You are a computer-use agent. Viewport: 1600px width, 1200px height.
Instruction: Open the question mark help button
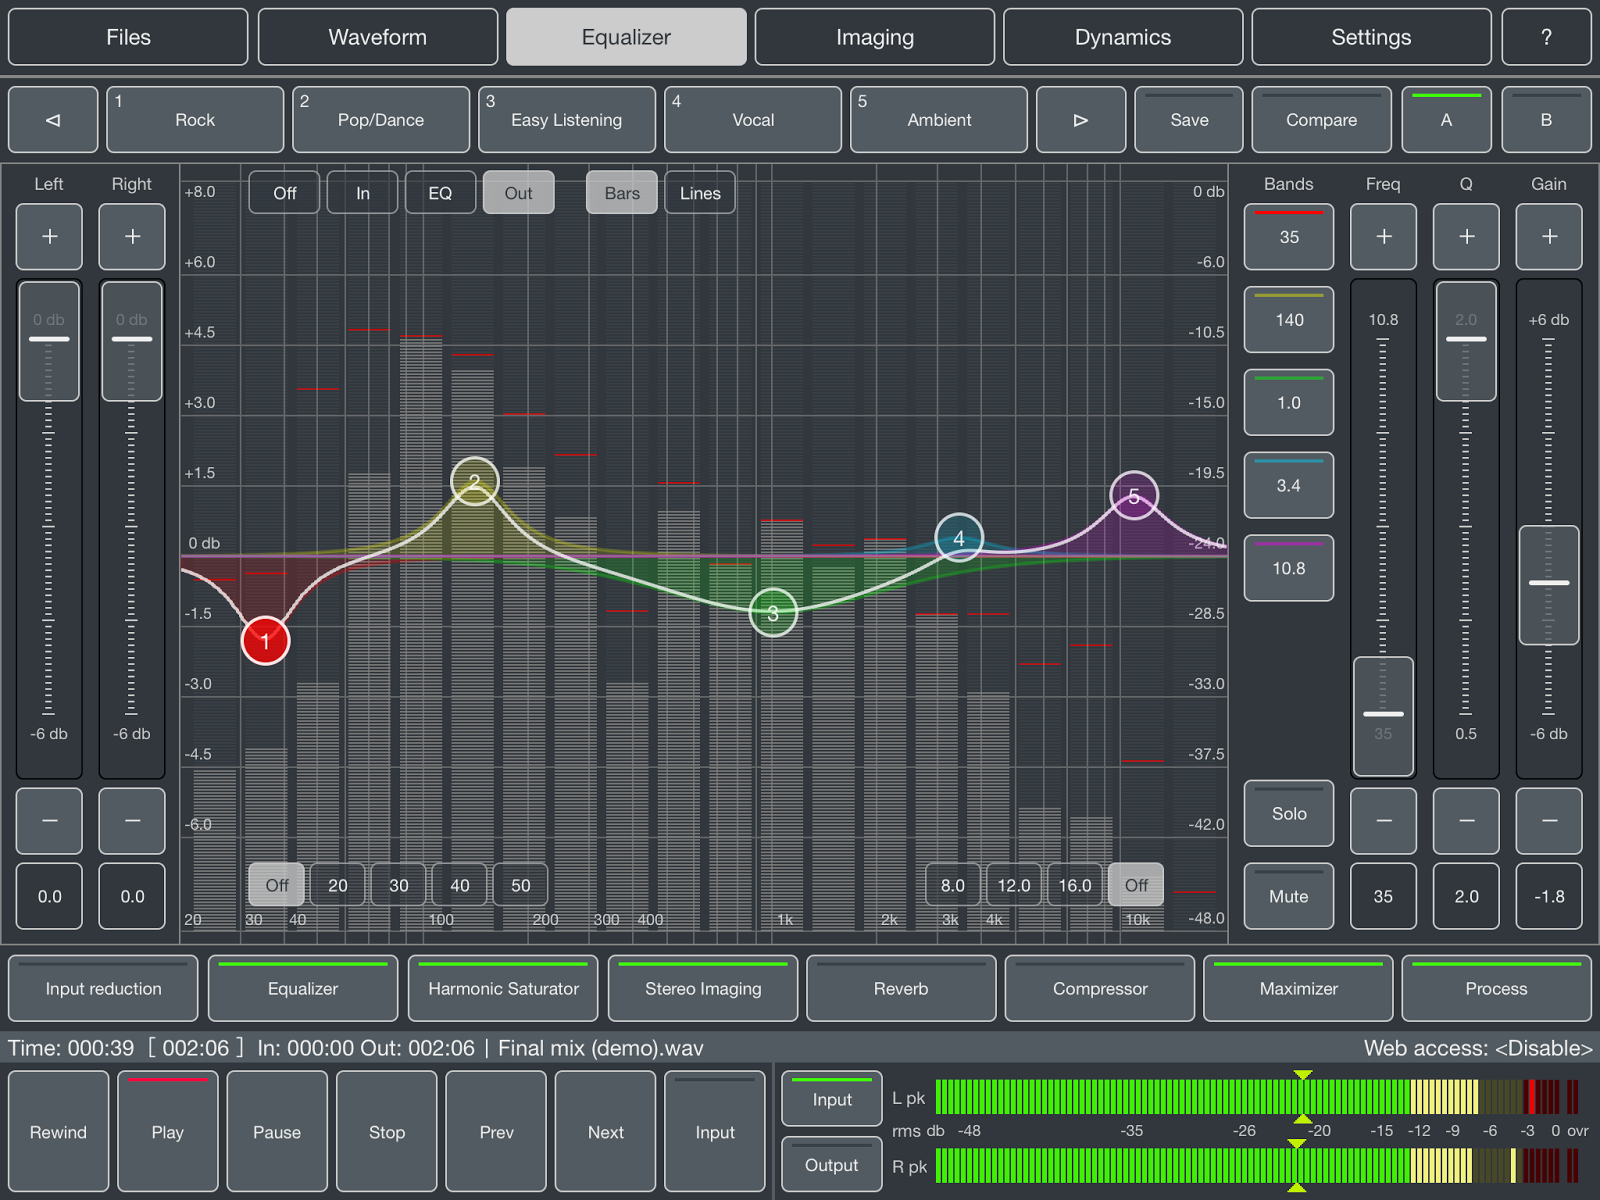(x=1547, y=37)
